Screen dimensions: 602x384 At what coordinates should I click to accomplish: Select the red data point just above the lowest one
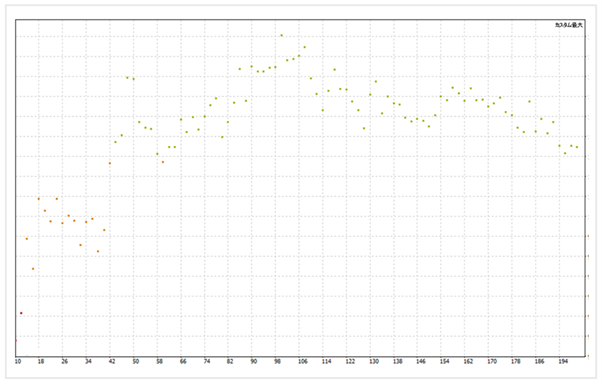click(21, 313)
